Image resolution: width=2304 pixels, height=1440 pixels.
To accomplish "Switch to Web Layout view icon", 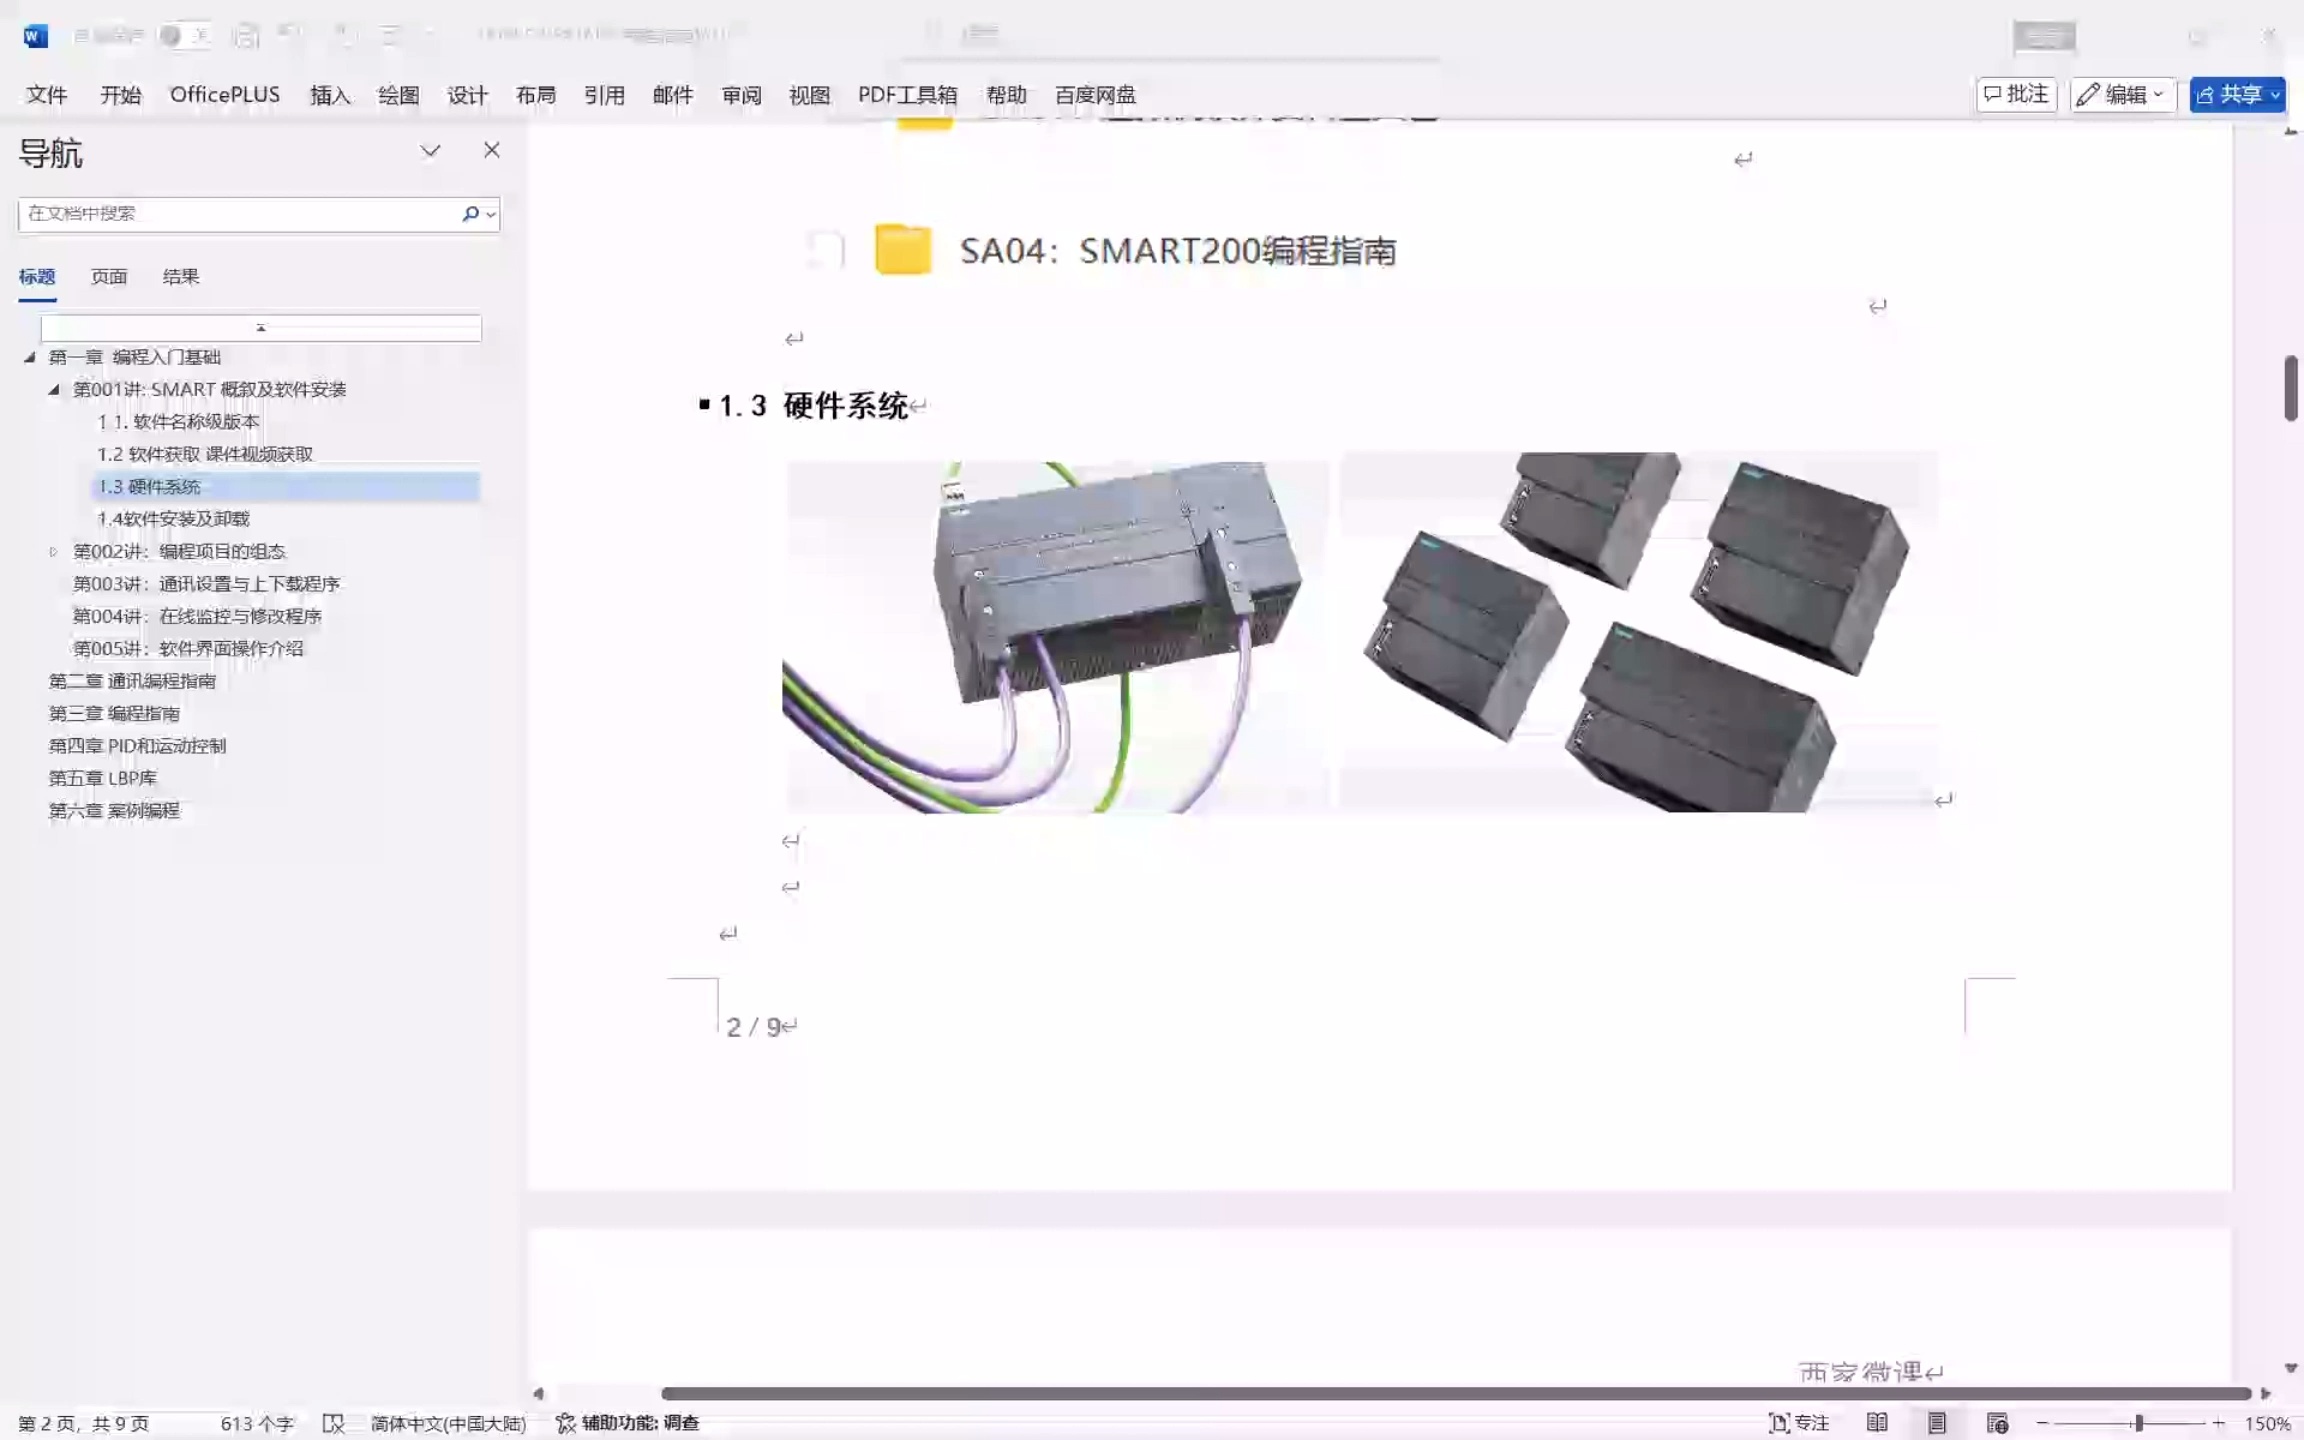I will [x=1997, y=1422].
